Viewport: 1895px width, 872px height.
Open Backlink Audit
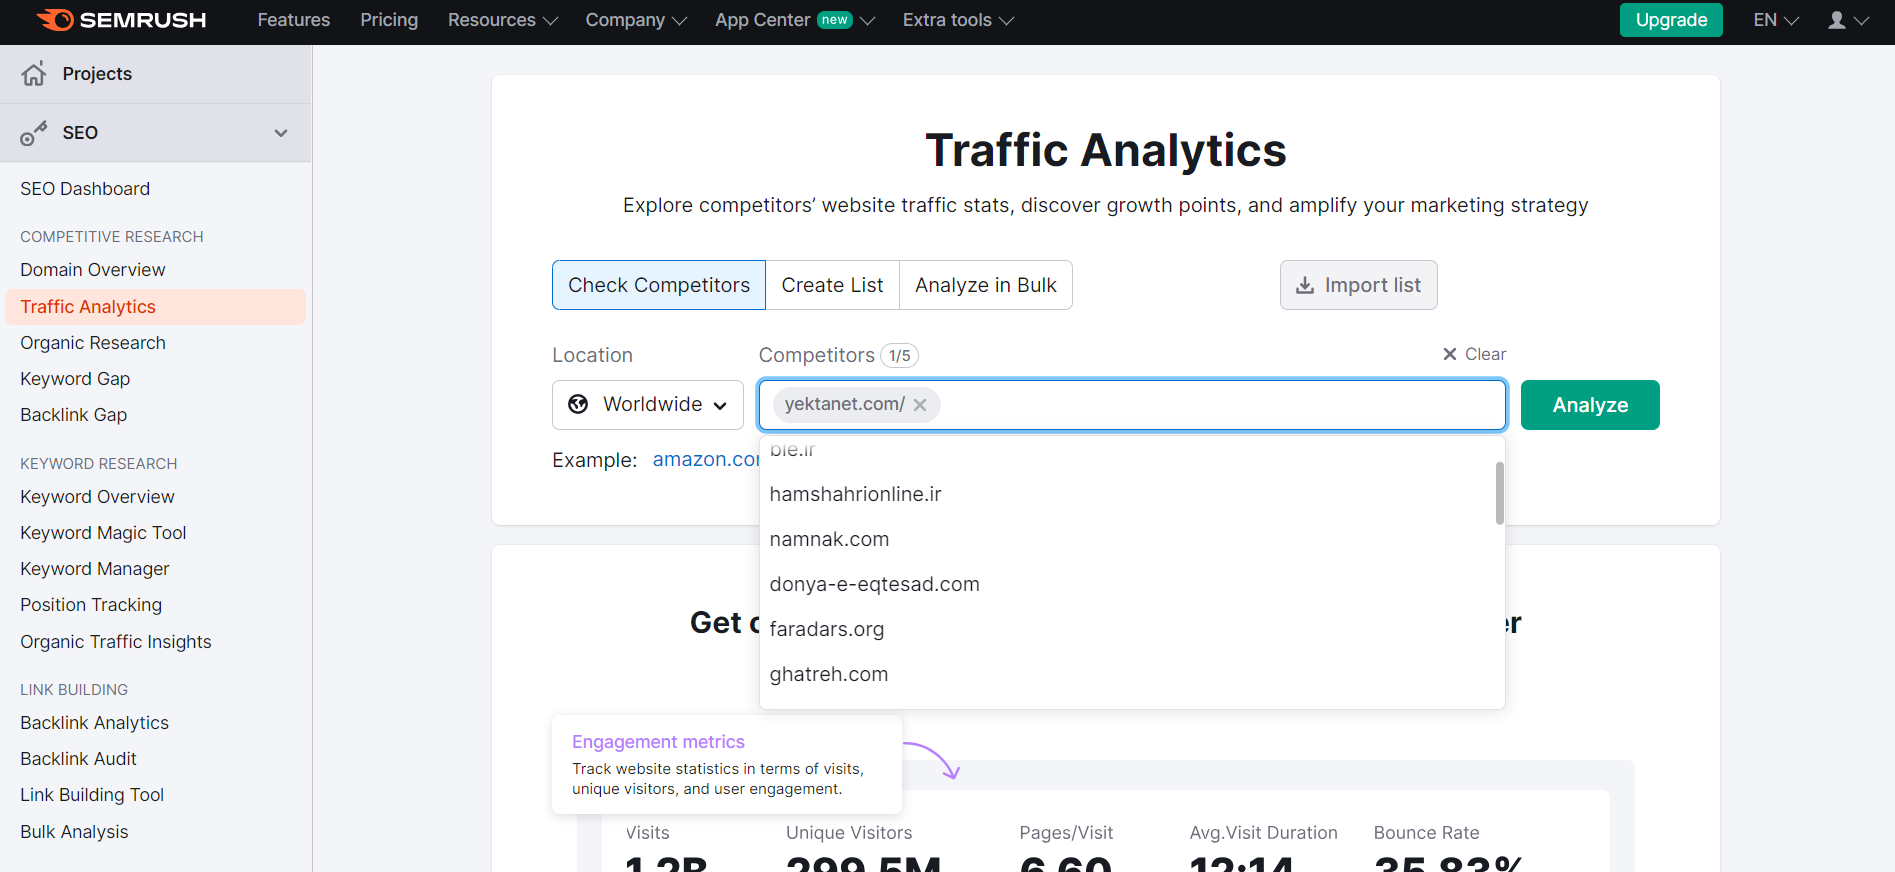click(x=78, y=759)
